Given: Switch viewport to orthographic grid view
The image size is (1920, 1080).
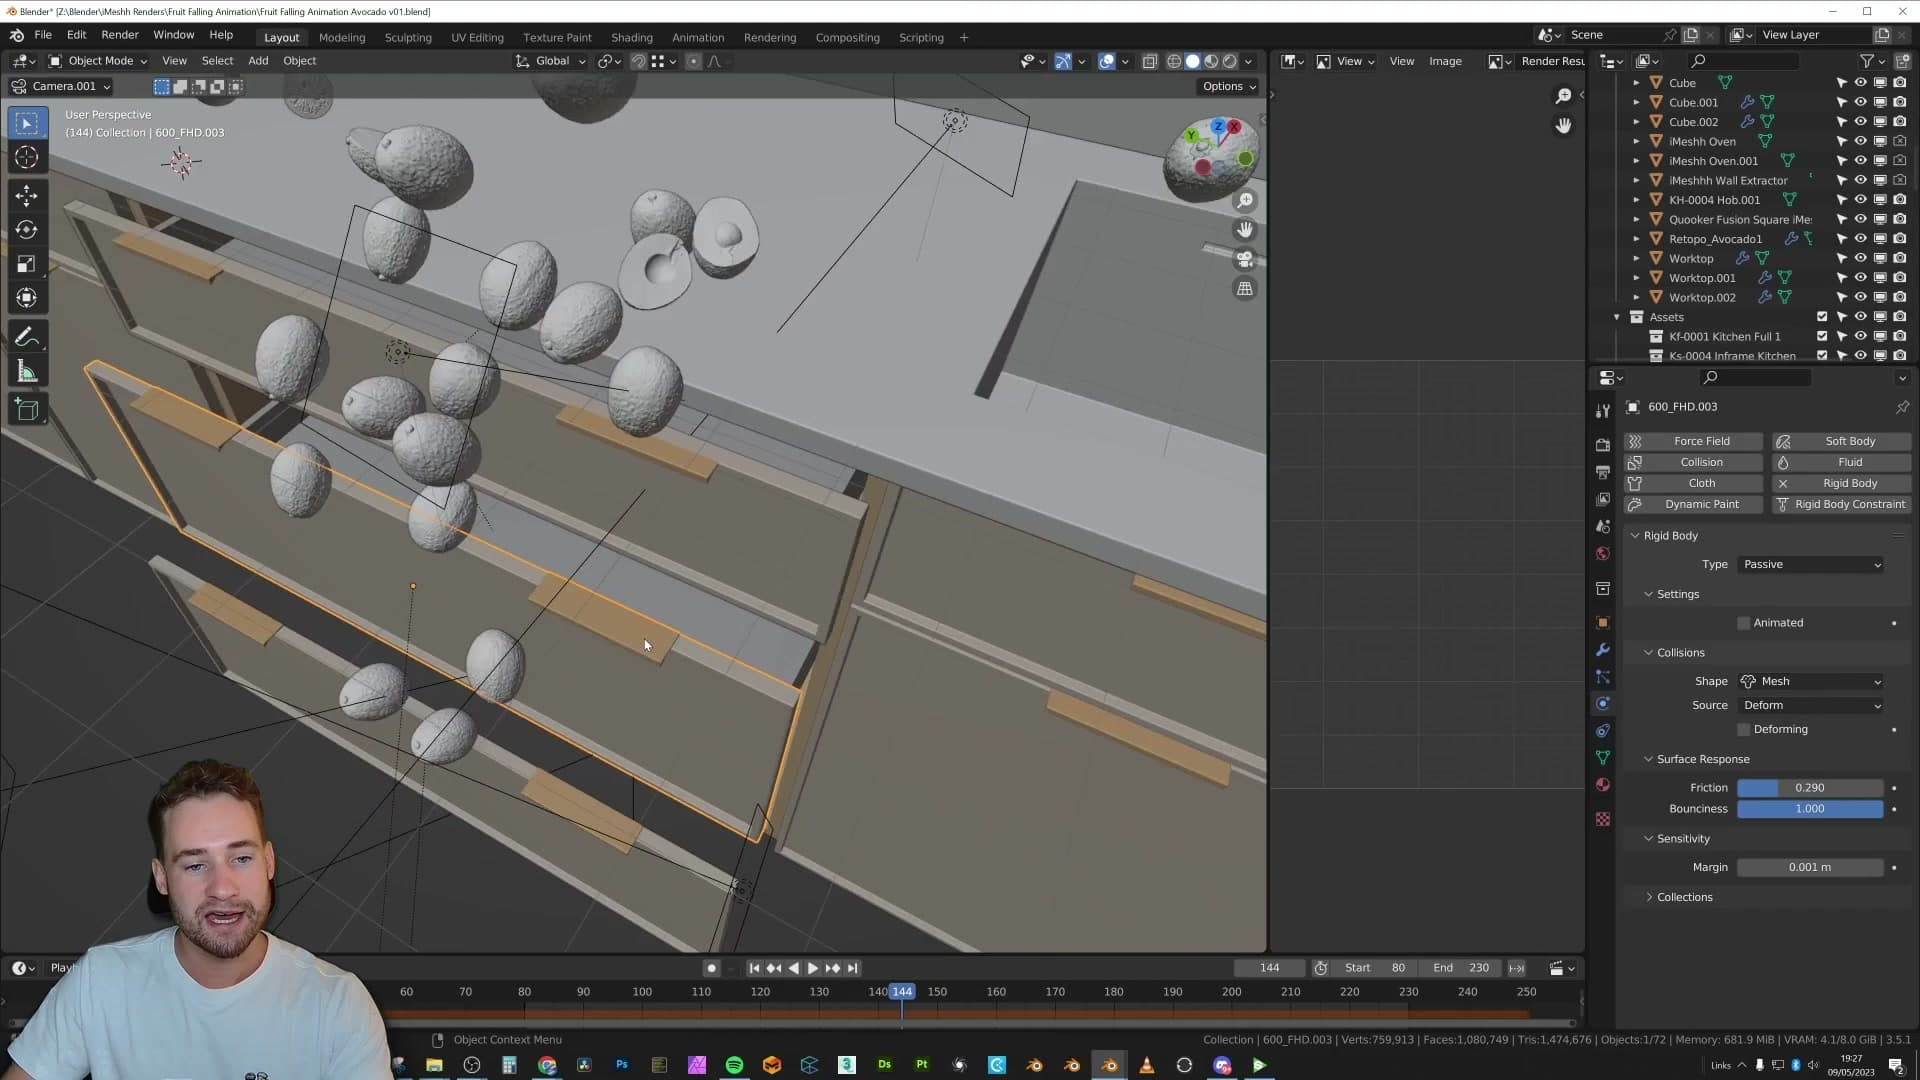Looking at the screenshot, I should pos(1245,289).
